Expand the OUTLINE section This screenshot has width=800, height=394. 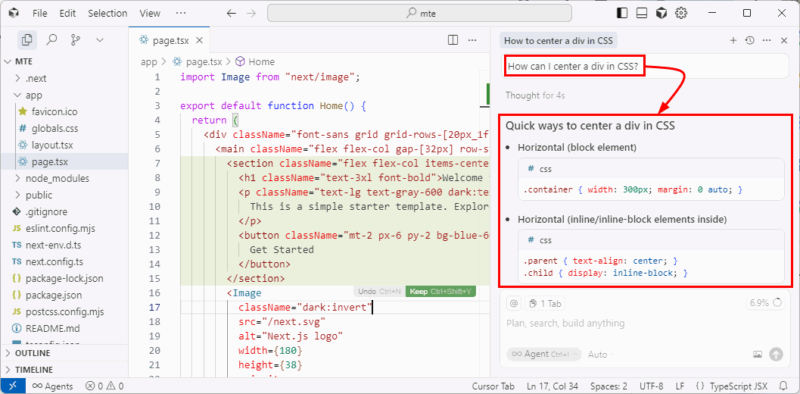click(64, 353)
